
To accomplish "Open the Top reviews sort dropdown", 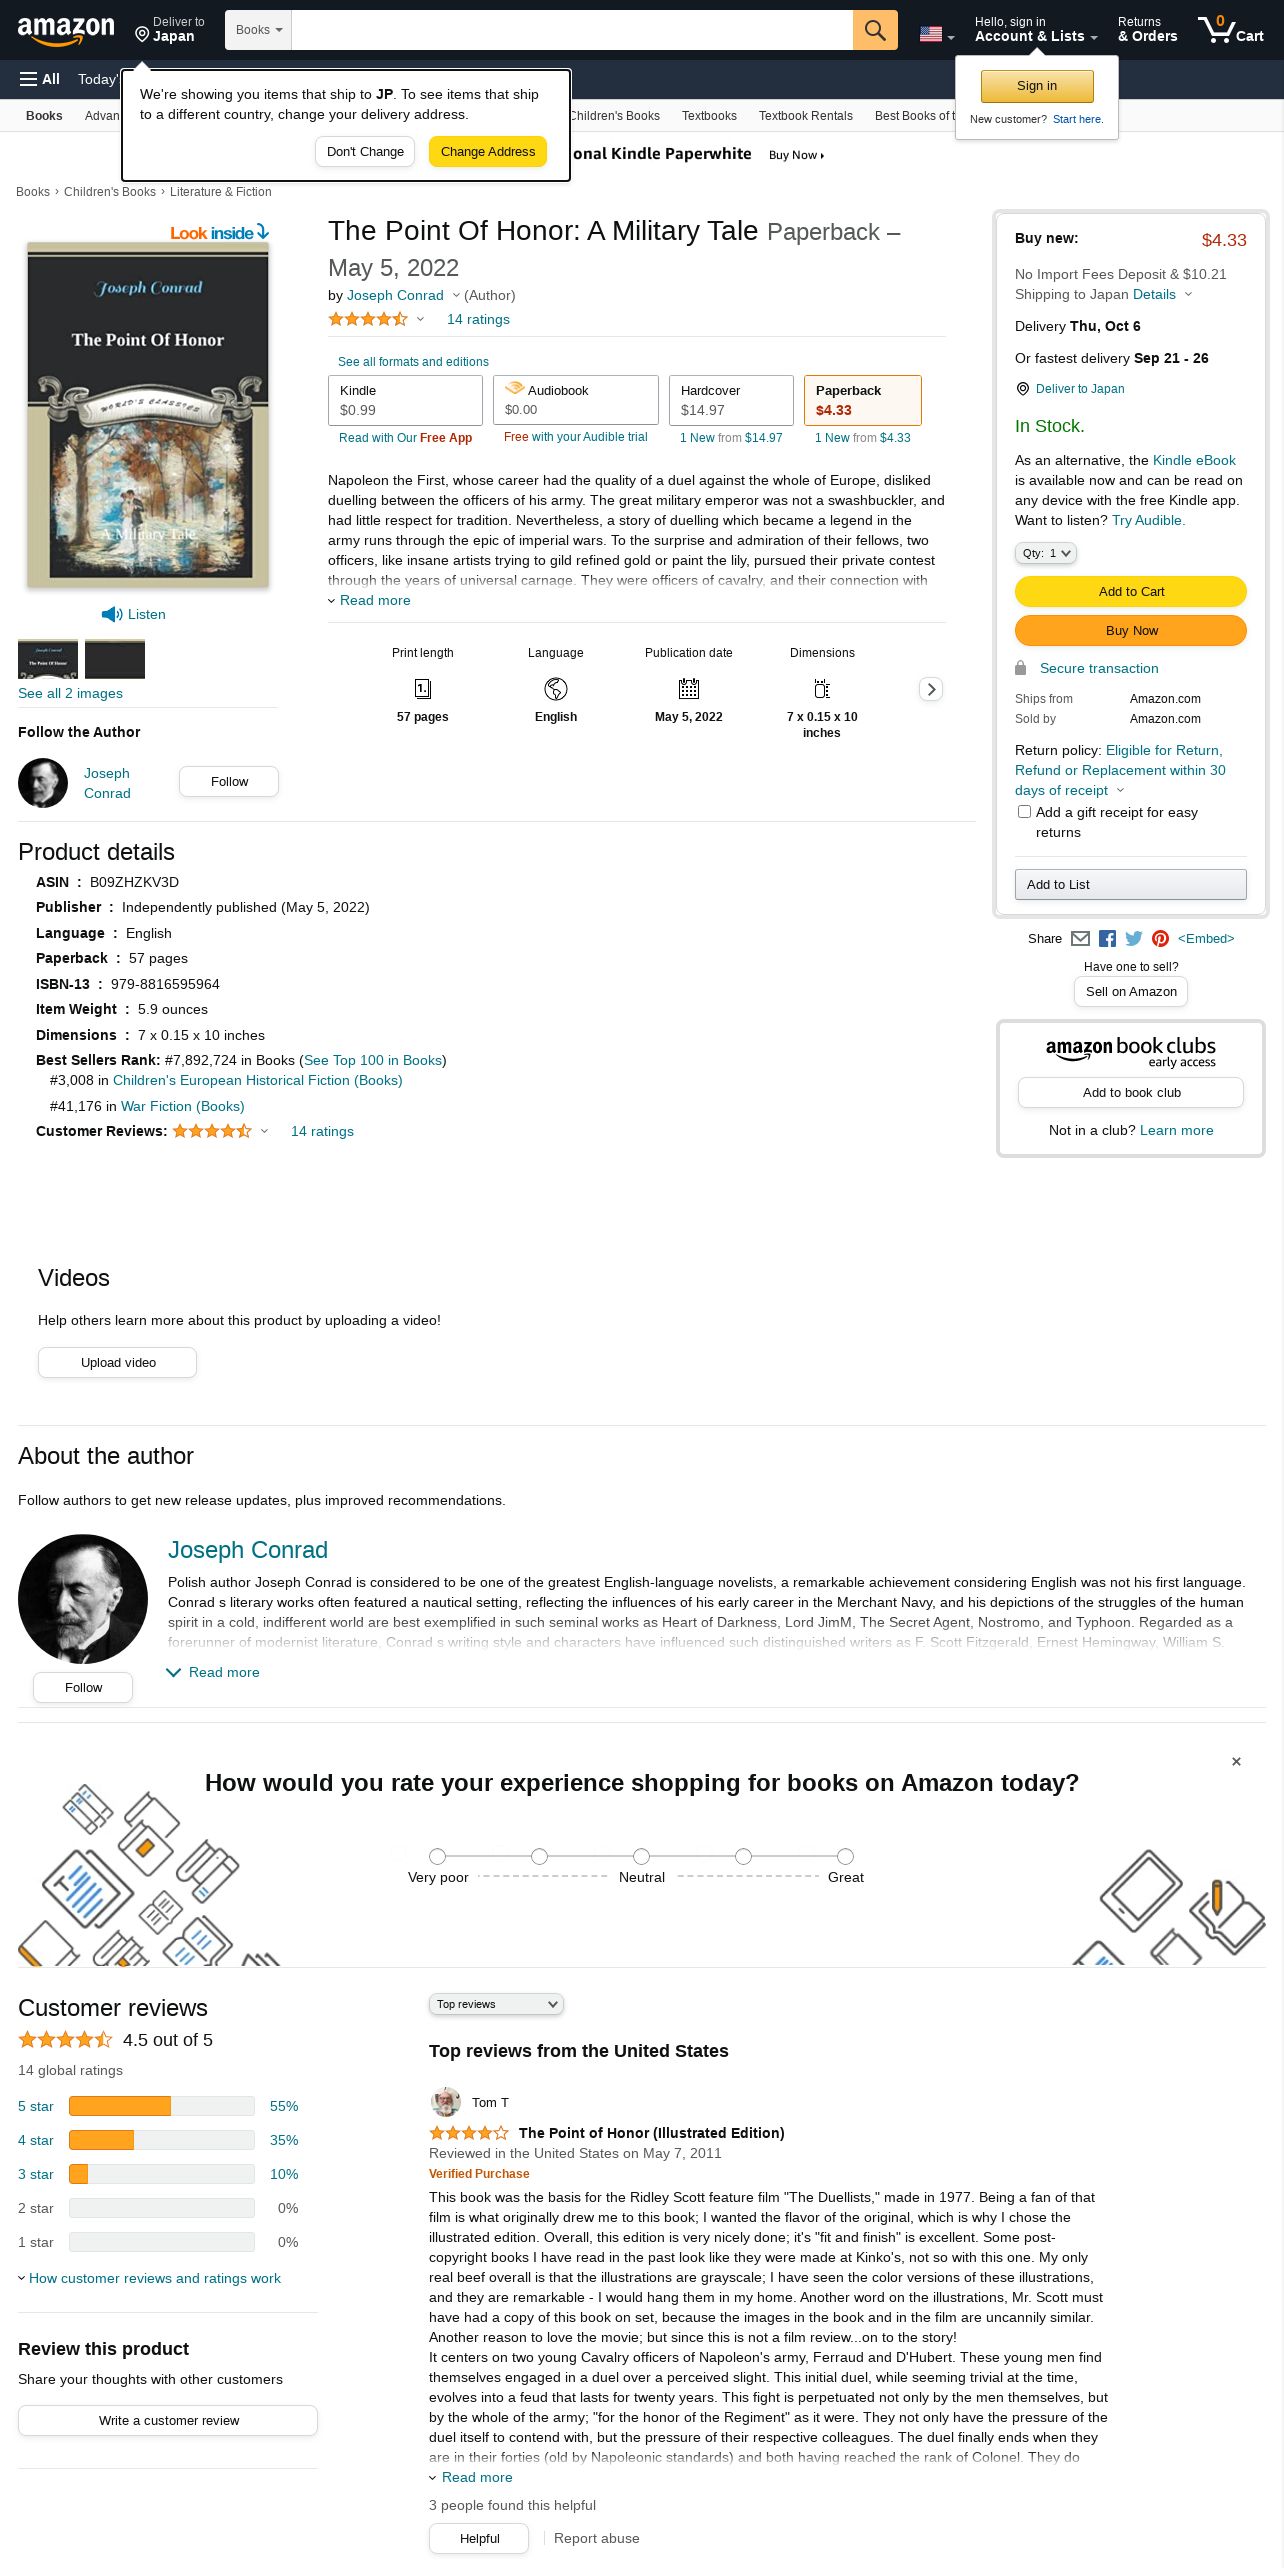I will pos(496,2004).
